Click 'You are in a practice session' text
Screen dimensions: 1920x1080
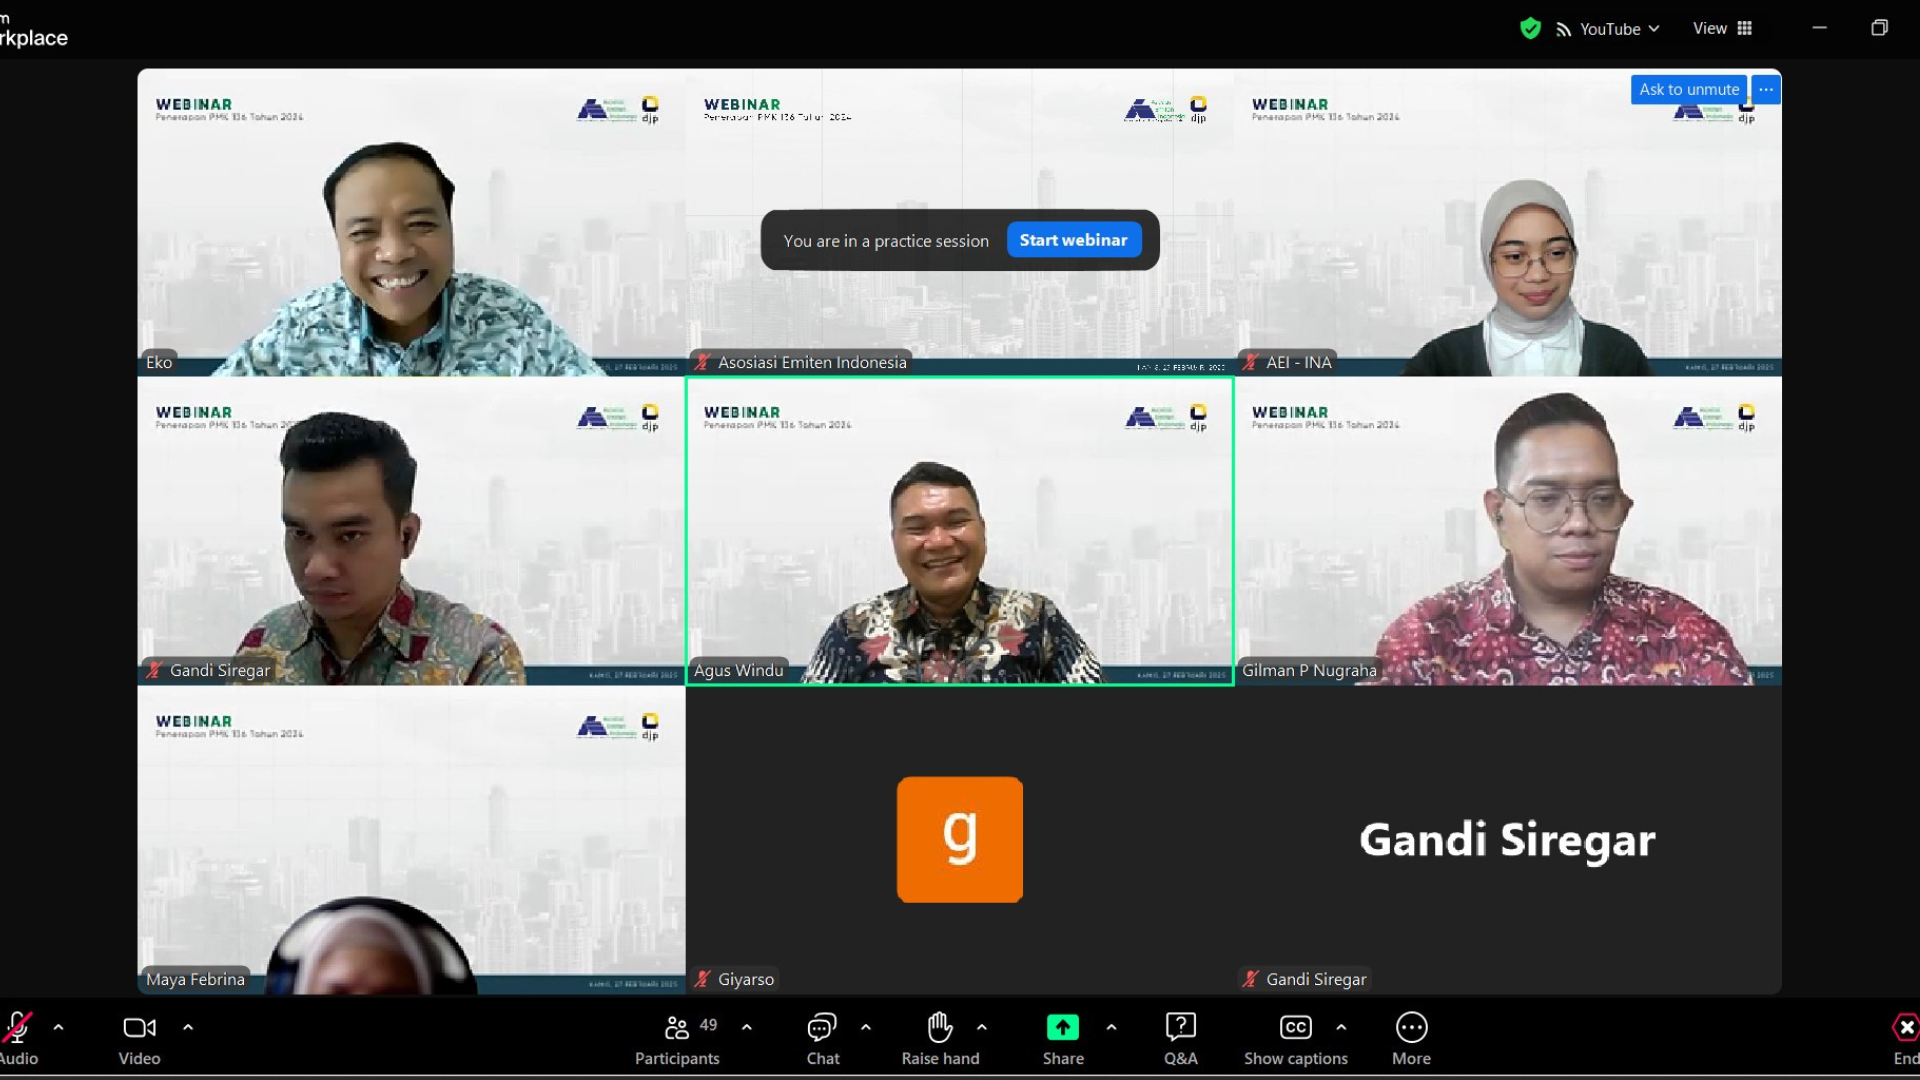click(886, 241)
